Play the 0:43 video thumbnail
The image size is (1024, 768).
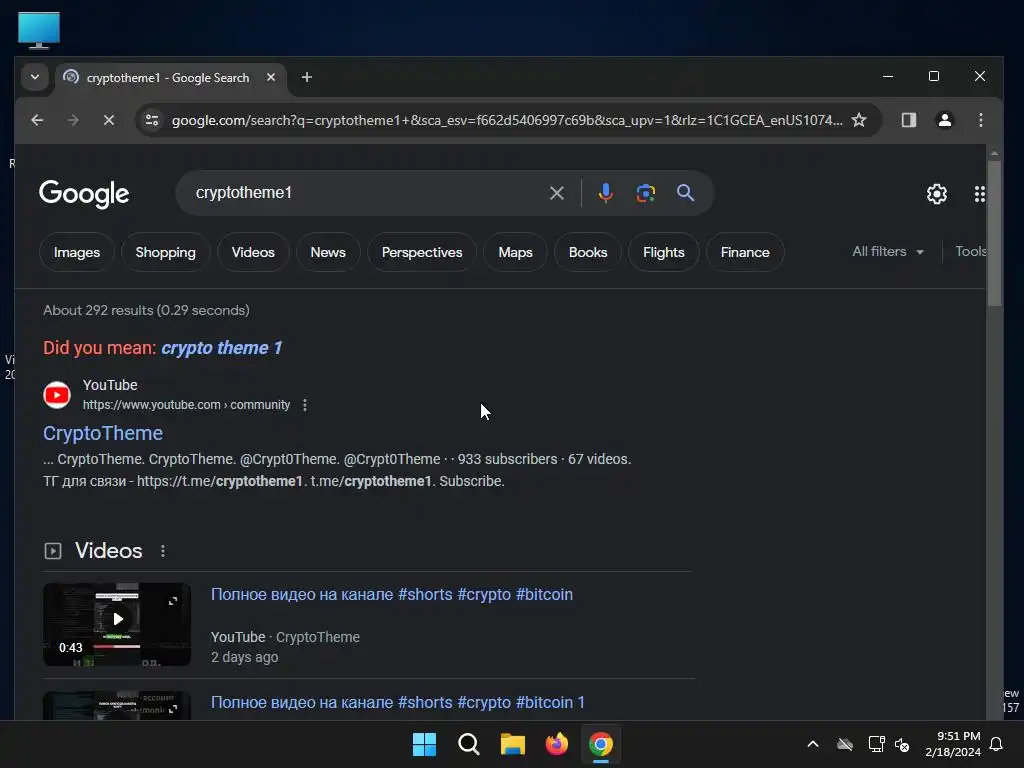(x=117, y=624)
